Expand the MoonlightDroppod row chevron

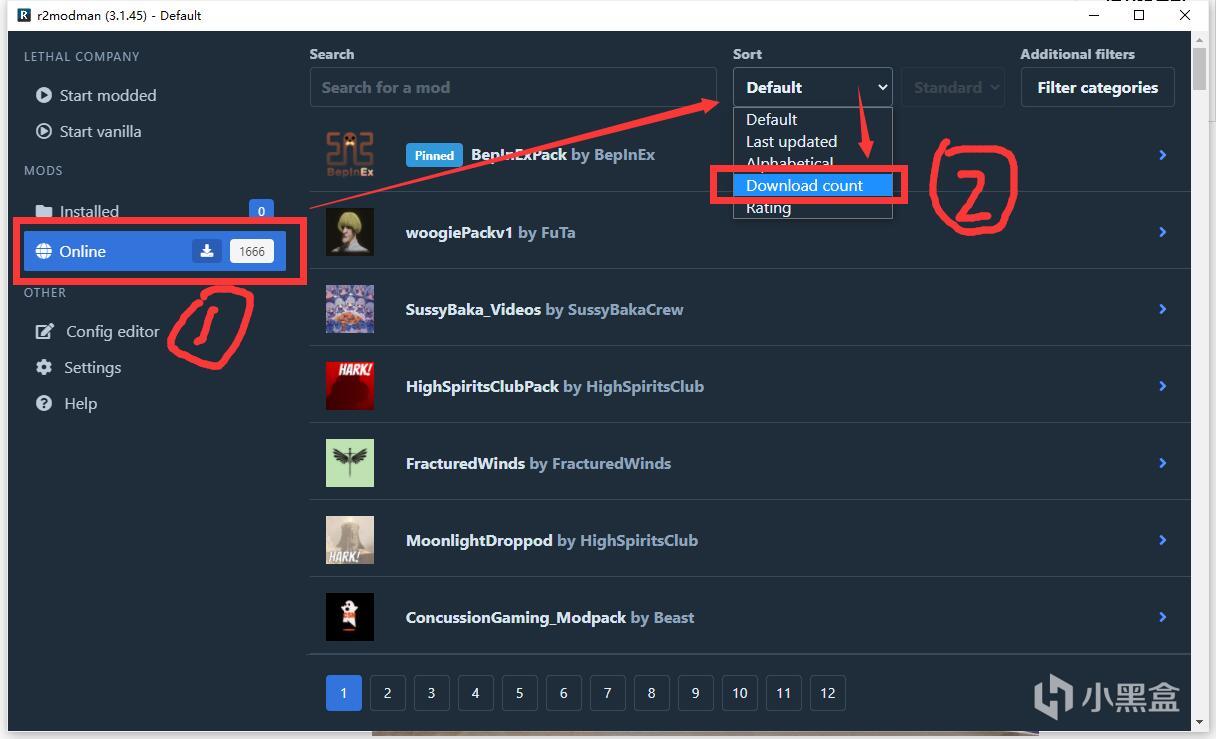(1163, 540)
